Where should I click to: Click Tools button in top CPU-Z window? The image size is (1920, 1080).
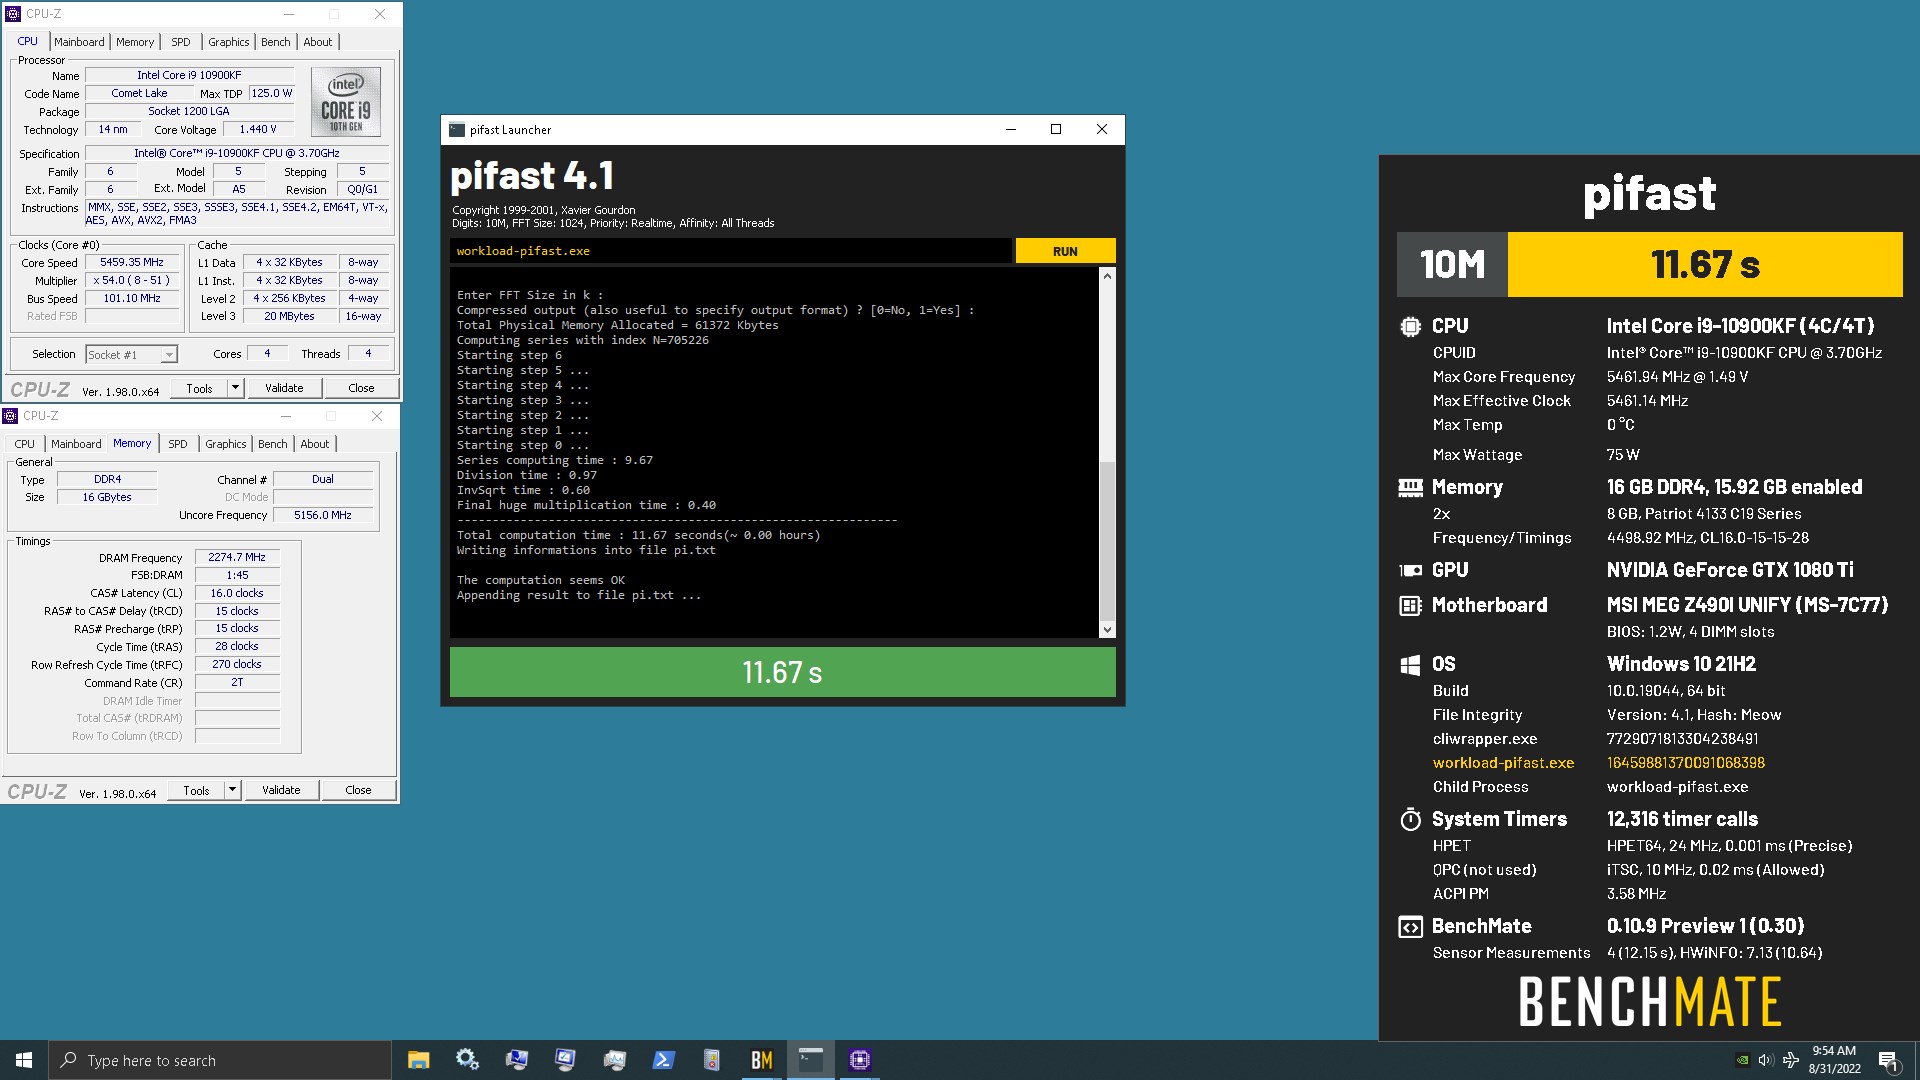[199, 388]
